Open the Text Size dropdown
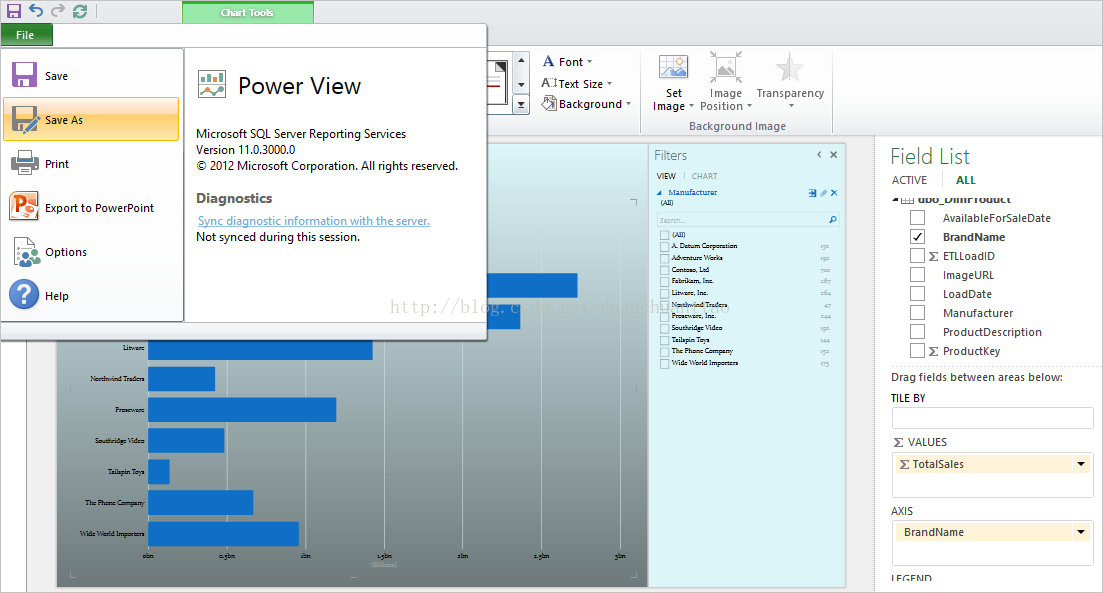Image resolution: width=1103 pixels, height=593 pixels. [x=609, y=84]
